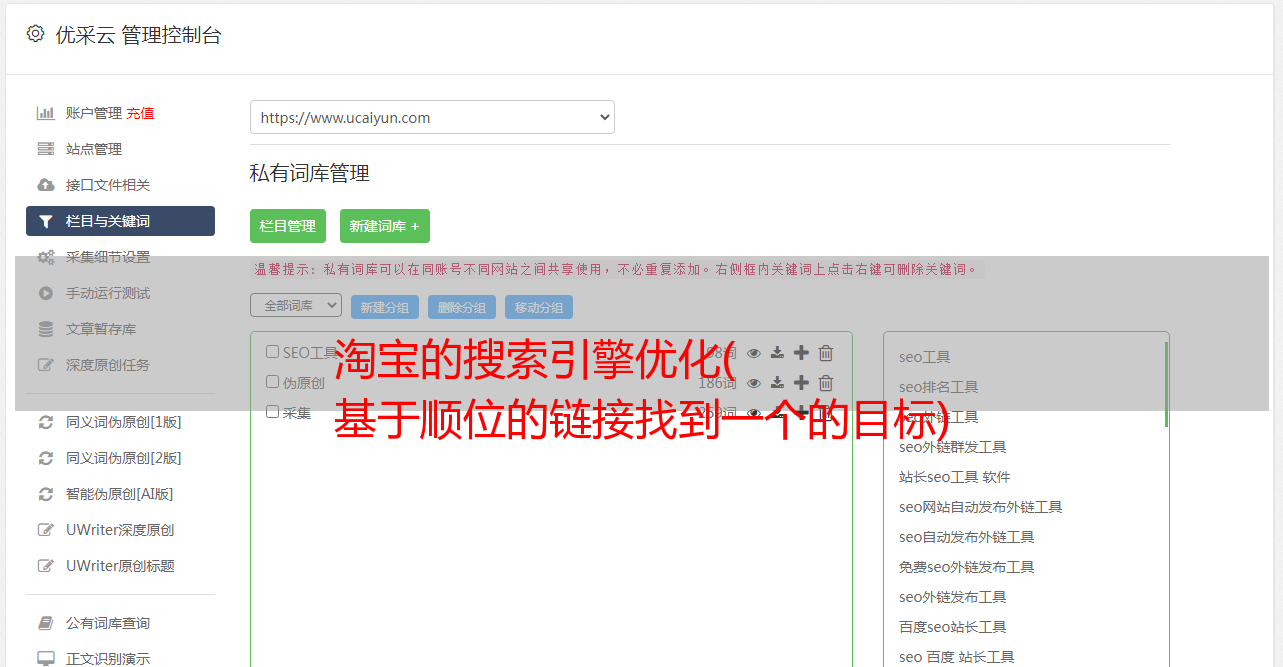Select keyword 'seo工具' in the right list
Image resolution: width=1283 pixels, height=667 pixels.
pos(925,357)
